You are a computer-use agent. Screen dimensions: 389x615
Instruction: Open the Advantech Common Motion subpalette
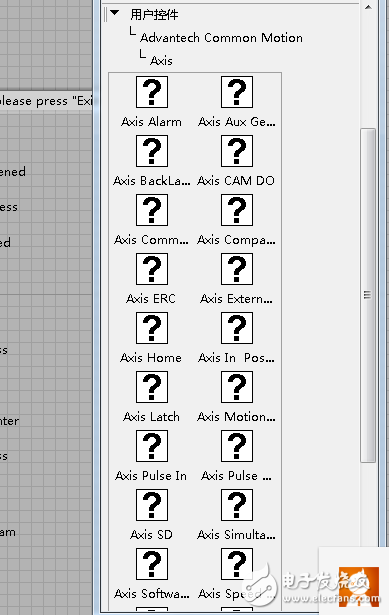coord(221,38)
